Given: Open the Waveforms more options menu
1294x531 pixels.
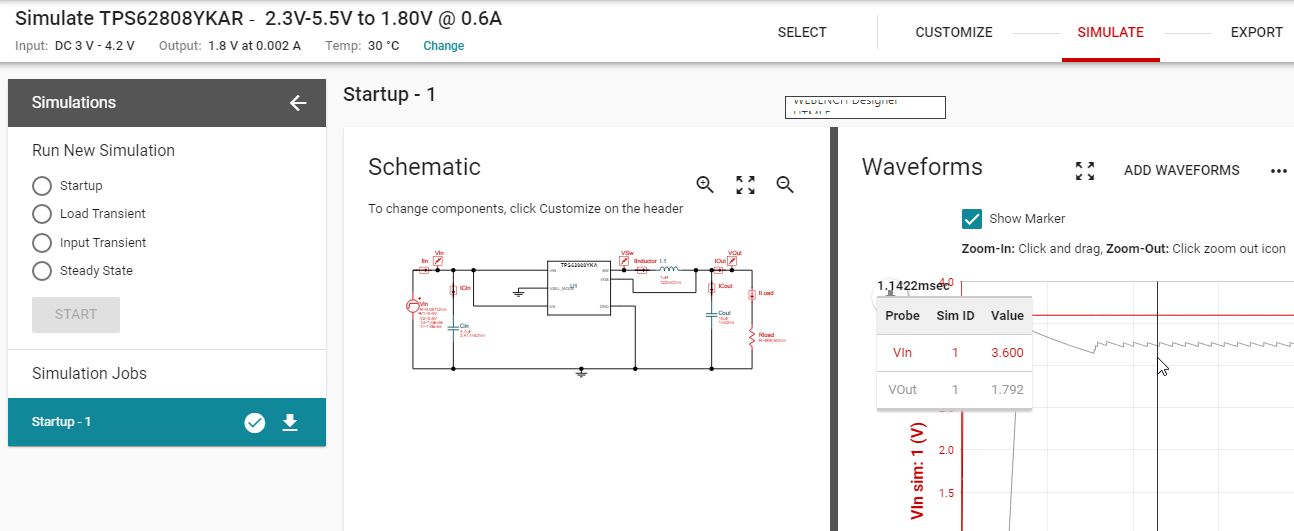Looking at the screenshot, I should point(1278,171).
